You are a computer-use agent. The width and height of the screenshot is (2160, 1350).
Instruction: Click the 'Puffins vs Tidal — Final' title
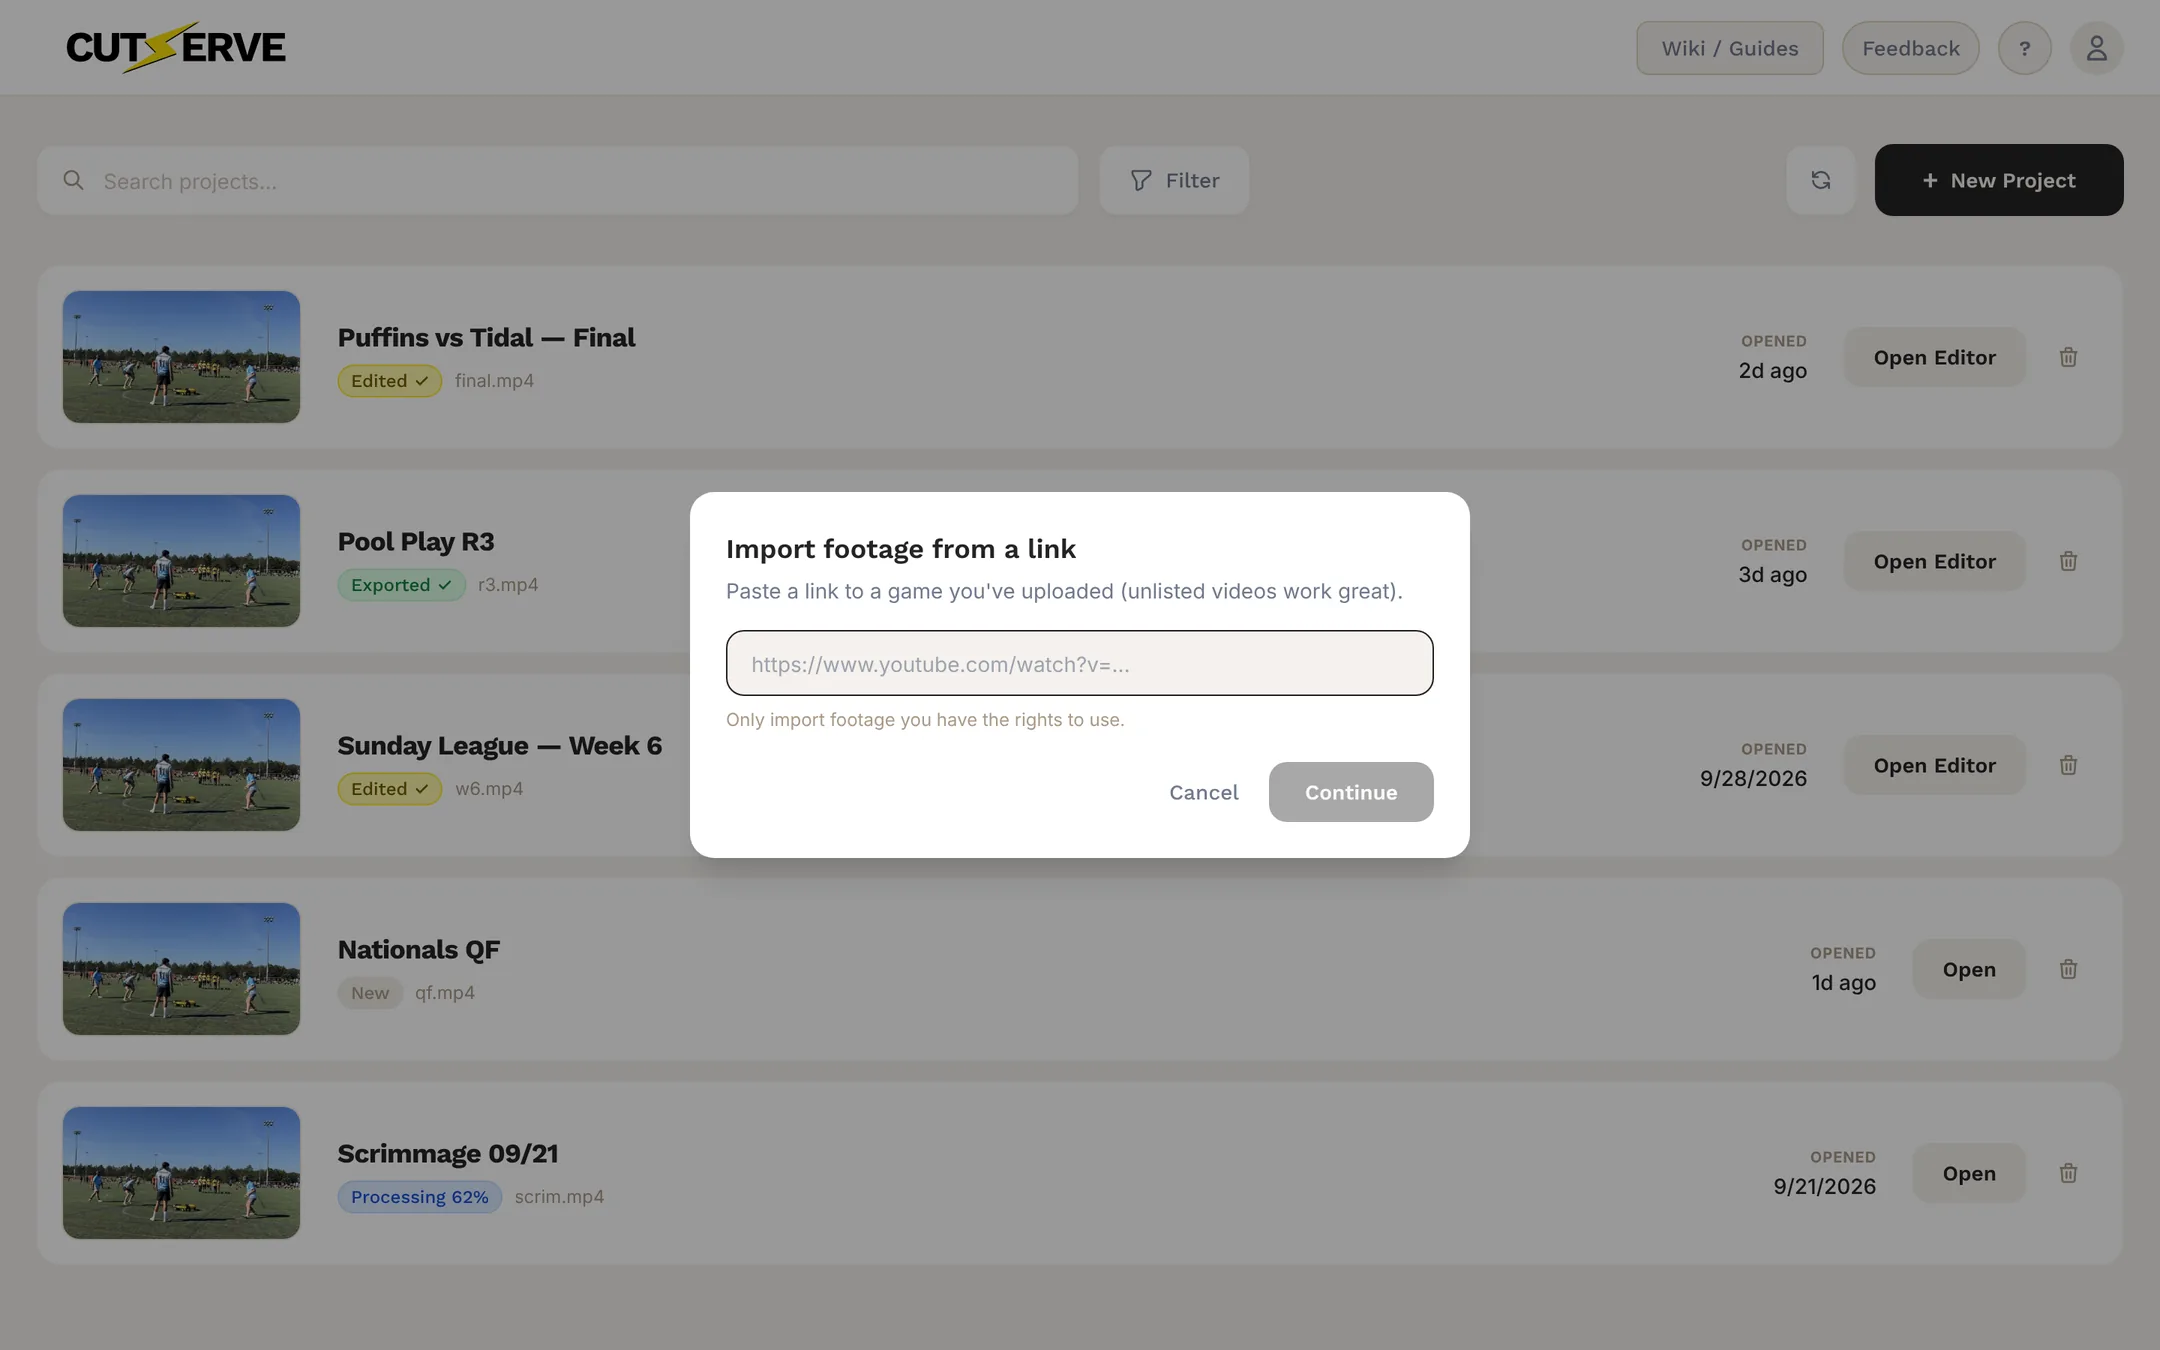487,338
